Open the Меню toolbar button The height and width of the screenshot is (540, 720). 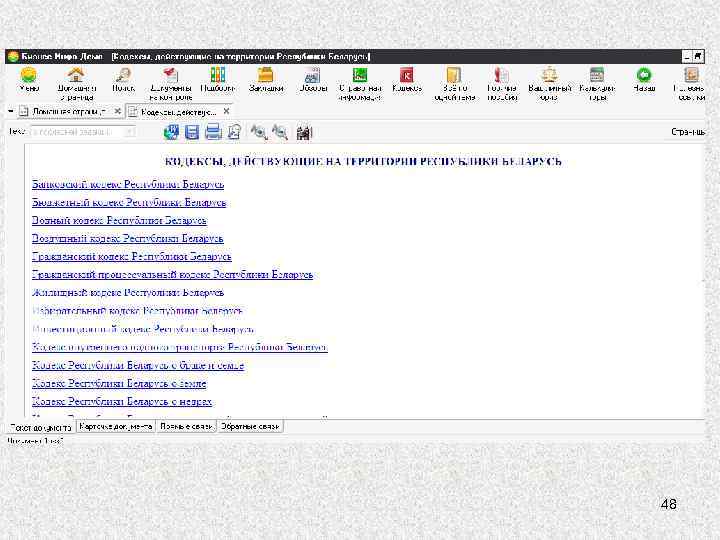pos(28,80)
